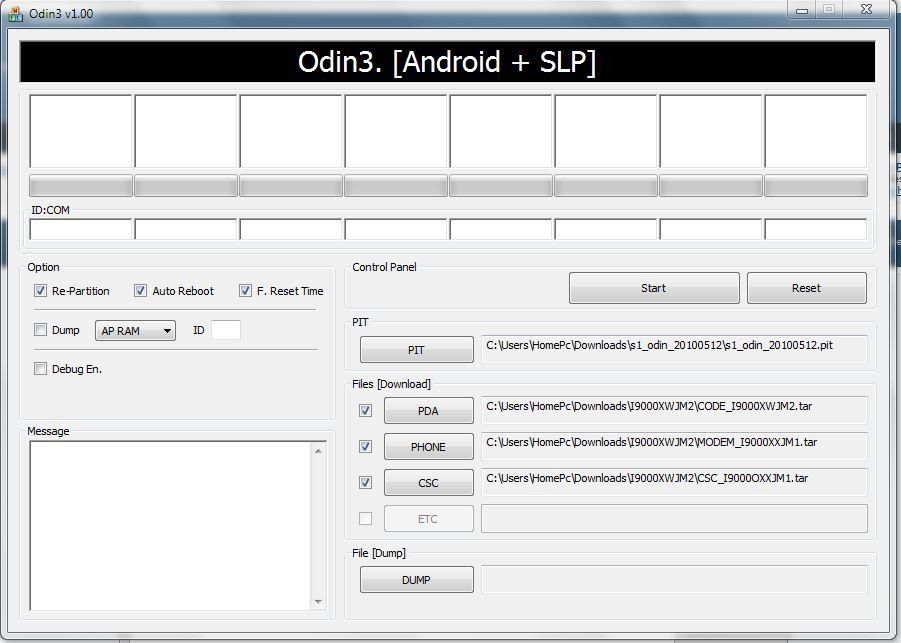
Task: Click the first ID:COM port box
Action: (81, 229)
